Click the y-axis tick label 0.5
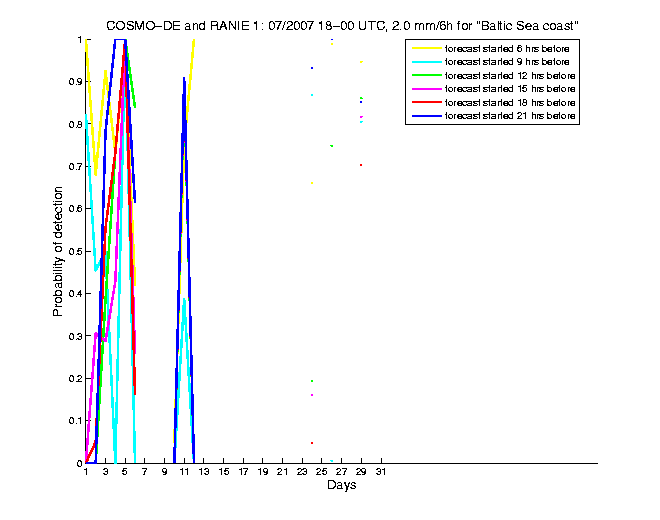Image resolution: width=660 pixels, height=520 pixels. pos(73,251)
